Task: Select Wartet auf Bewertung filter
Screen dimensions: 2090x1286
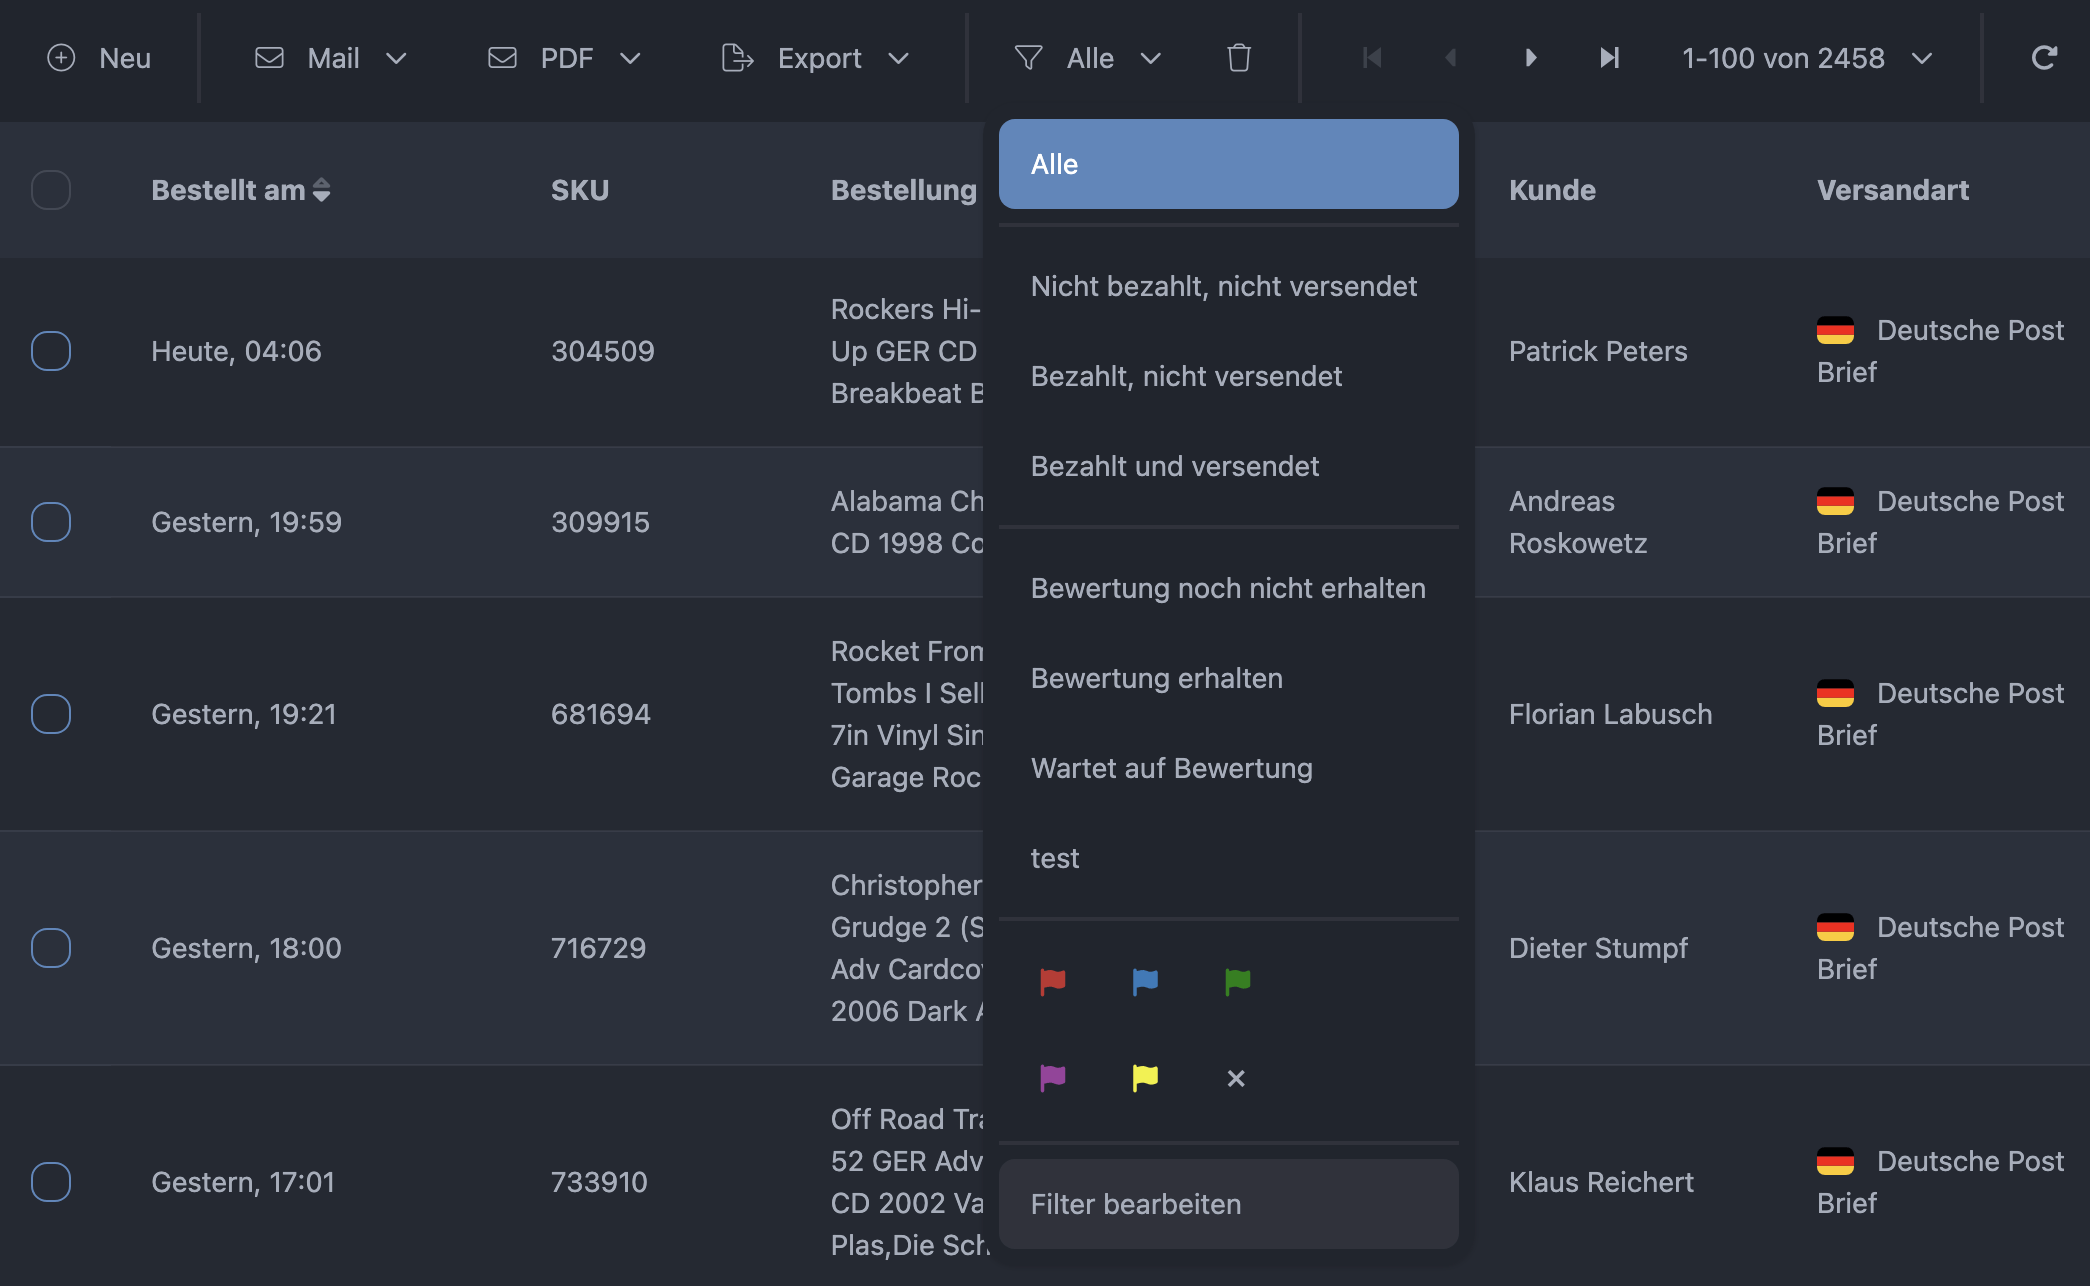Action: (x=1229, y=768)
